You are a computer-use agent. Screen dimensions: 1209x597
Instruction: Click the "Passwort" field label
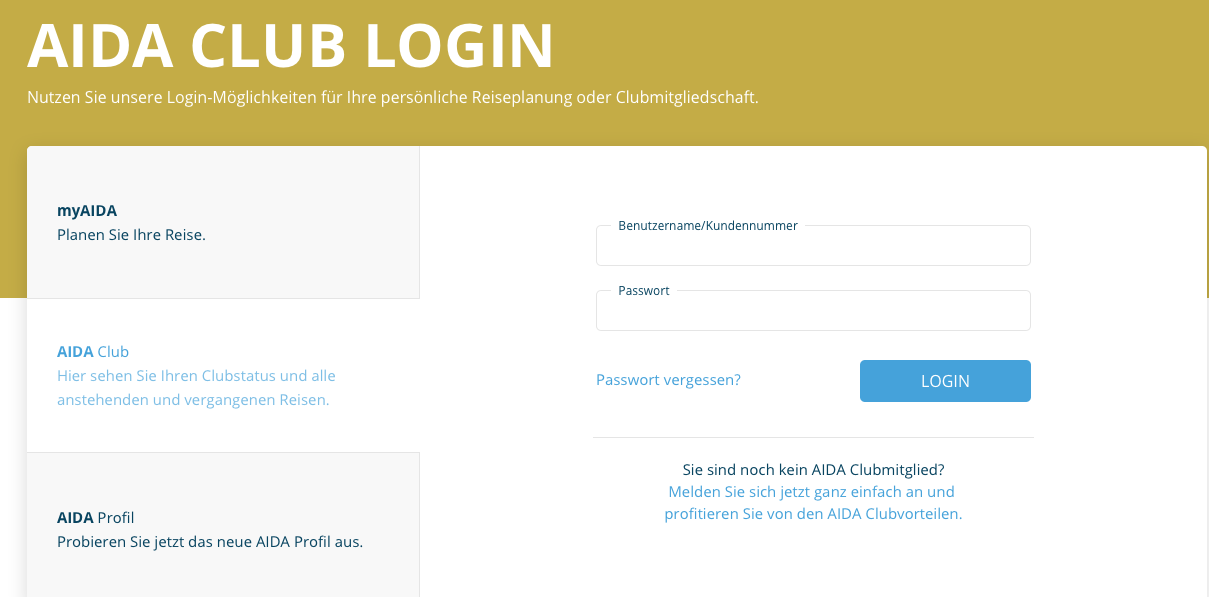[644, 290]
